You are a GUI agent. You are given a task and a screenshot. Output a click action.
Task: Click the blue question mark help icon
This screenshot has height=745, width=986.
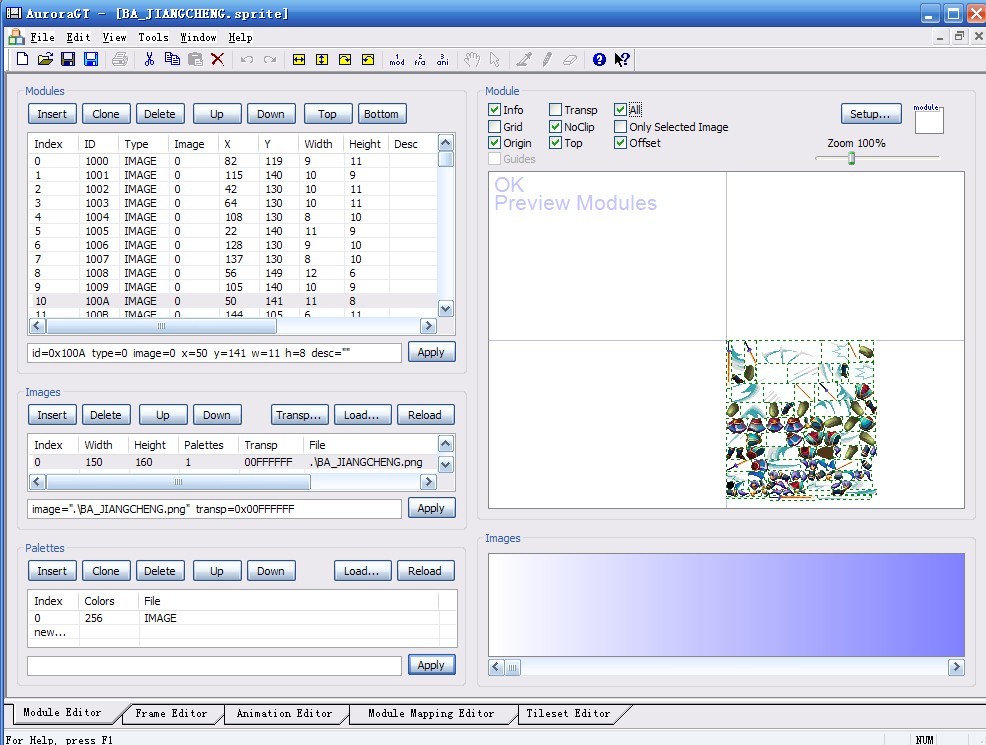(599, 60)
